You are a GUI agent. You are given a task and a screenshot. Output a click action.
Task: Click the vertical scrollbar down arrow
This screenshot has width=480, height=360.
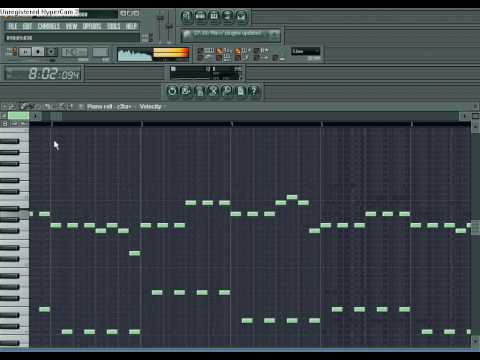[475, 341]
